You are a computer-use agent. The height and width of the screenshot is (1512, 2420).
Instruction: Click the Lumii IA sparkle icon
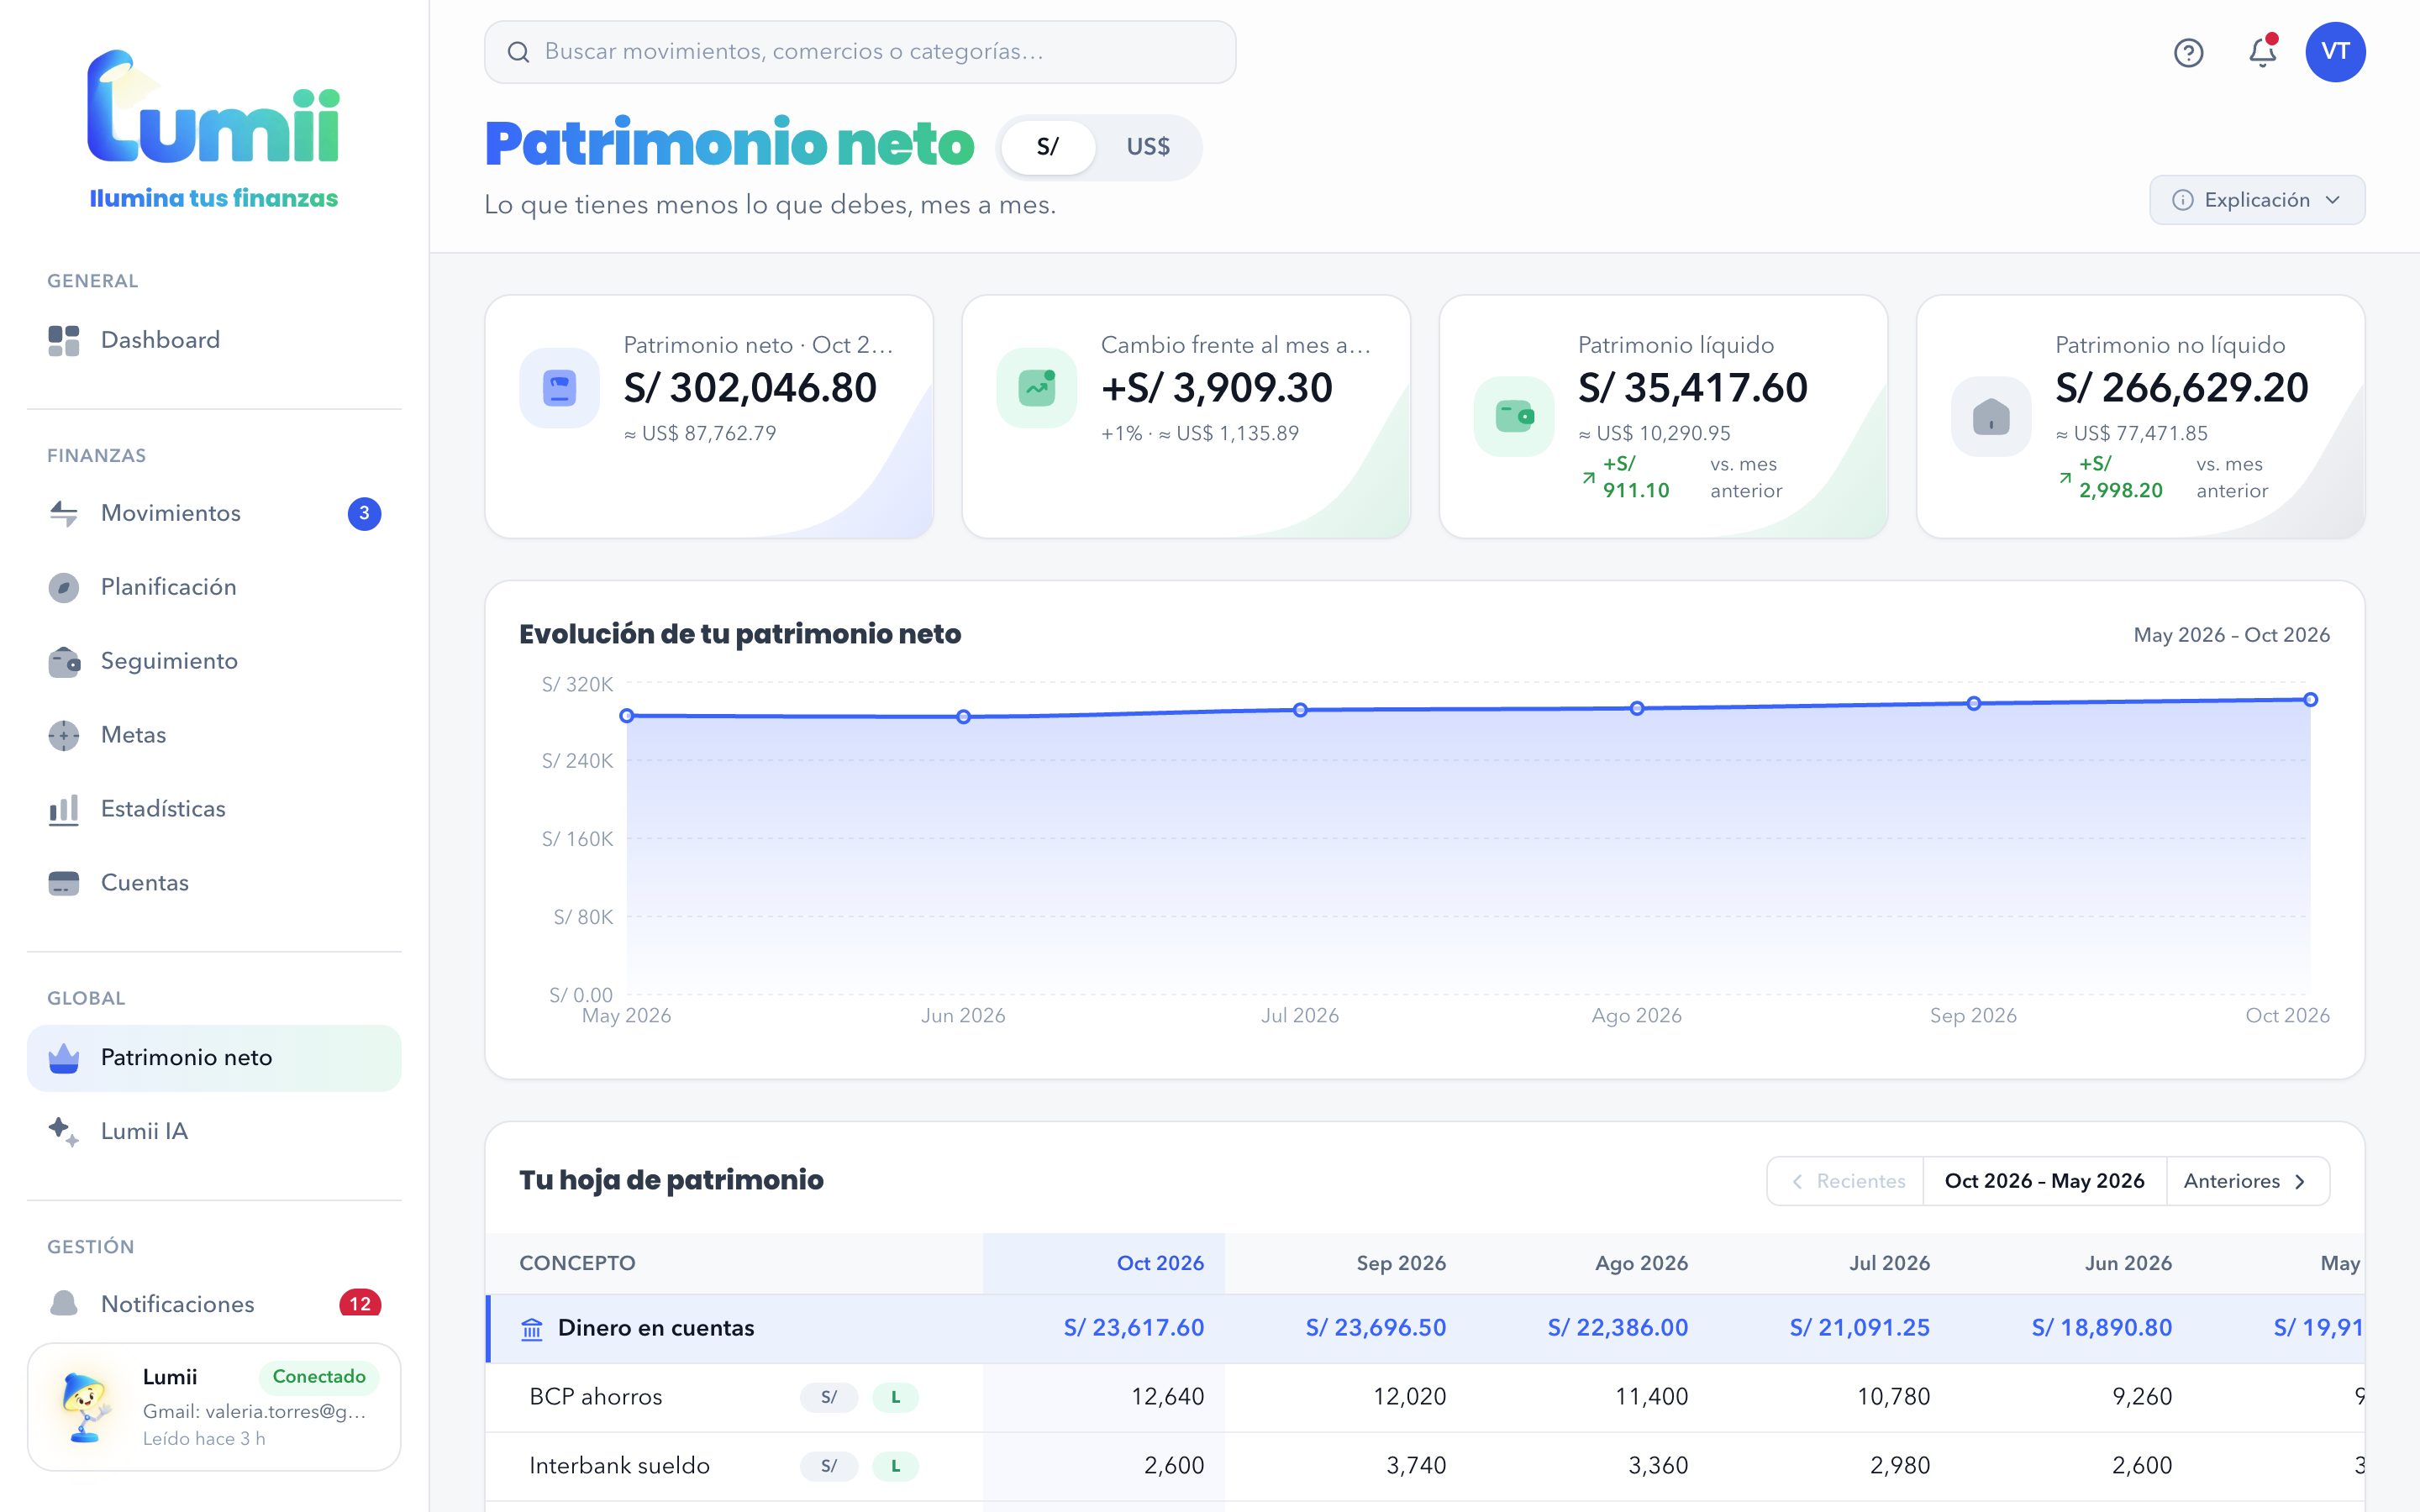click(x=64, y=1131)
